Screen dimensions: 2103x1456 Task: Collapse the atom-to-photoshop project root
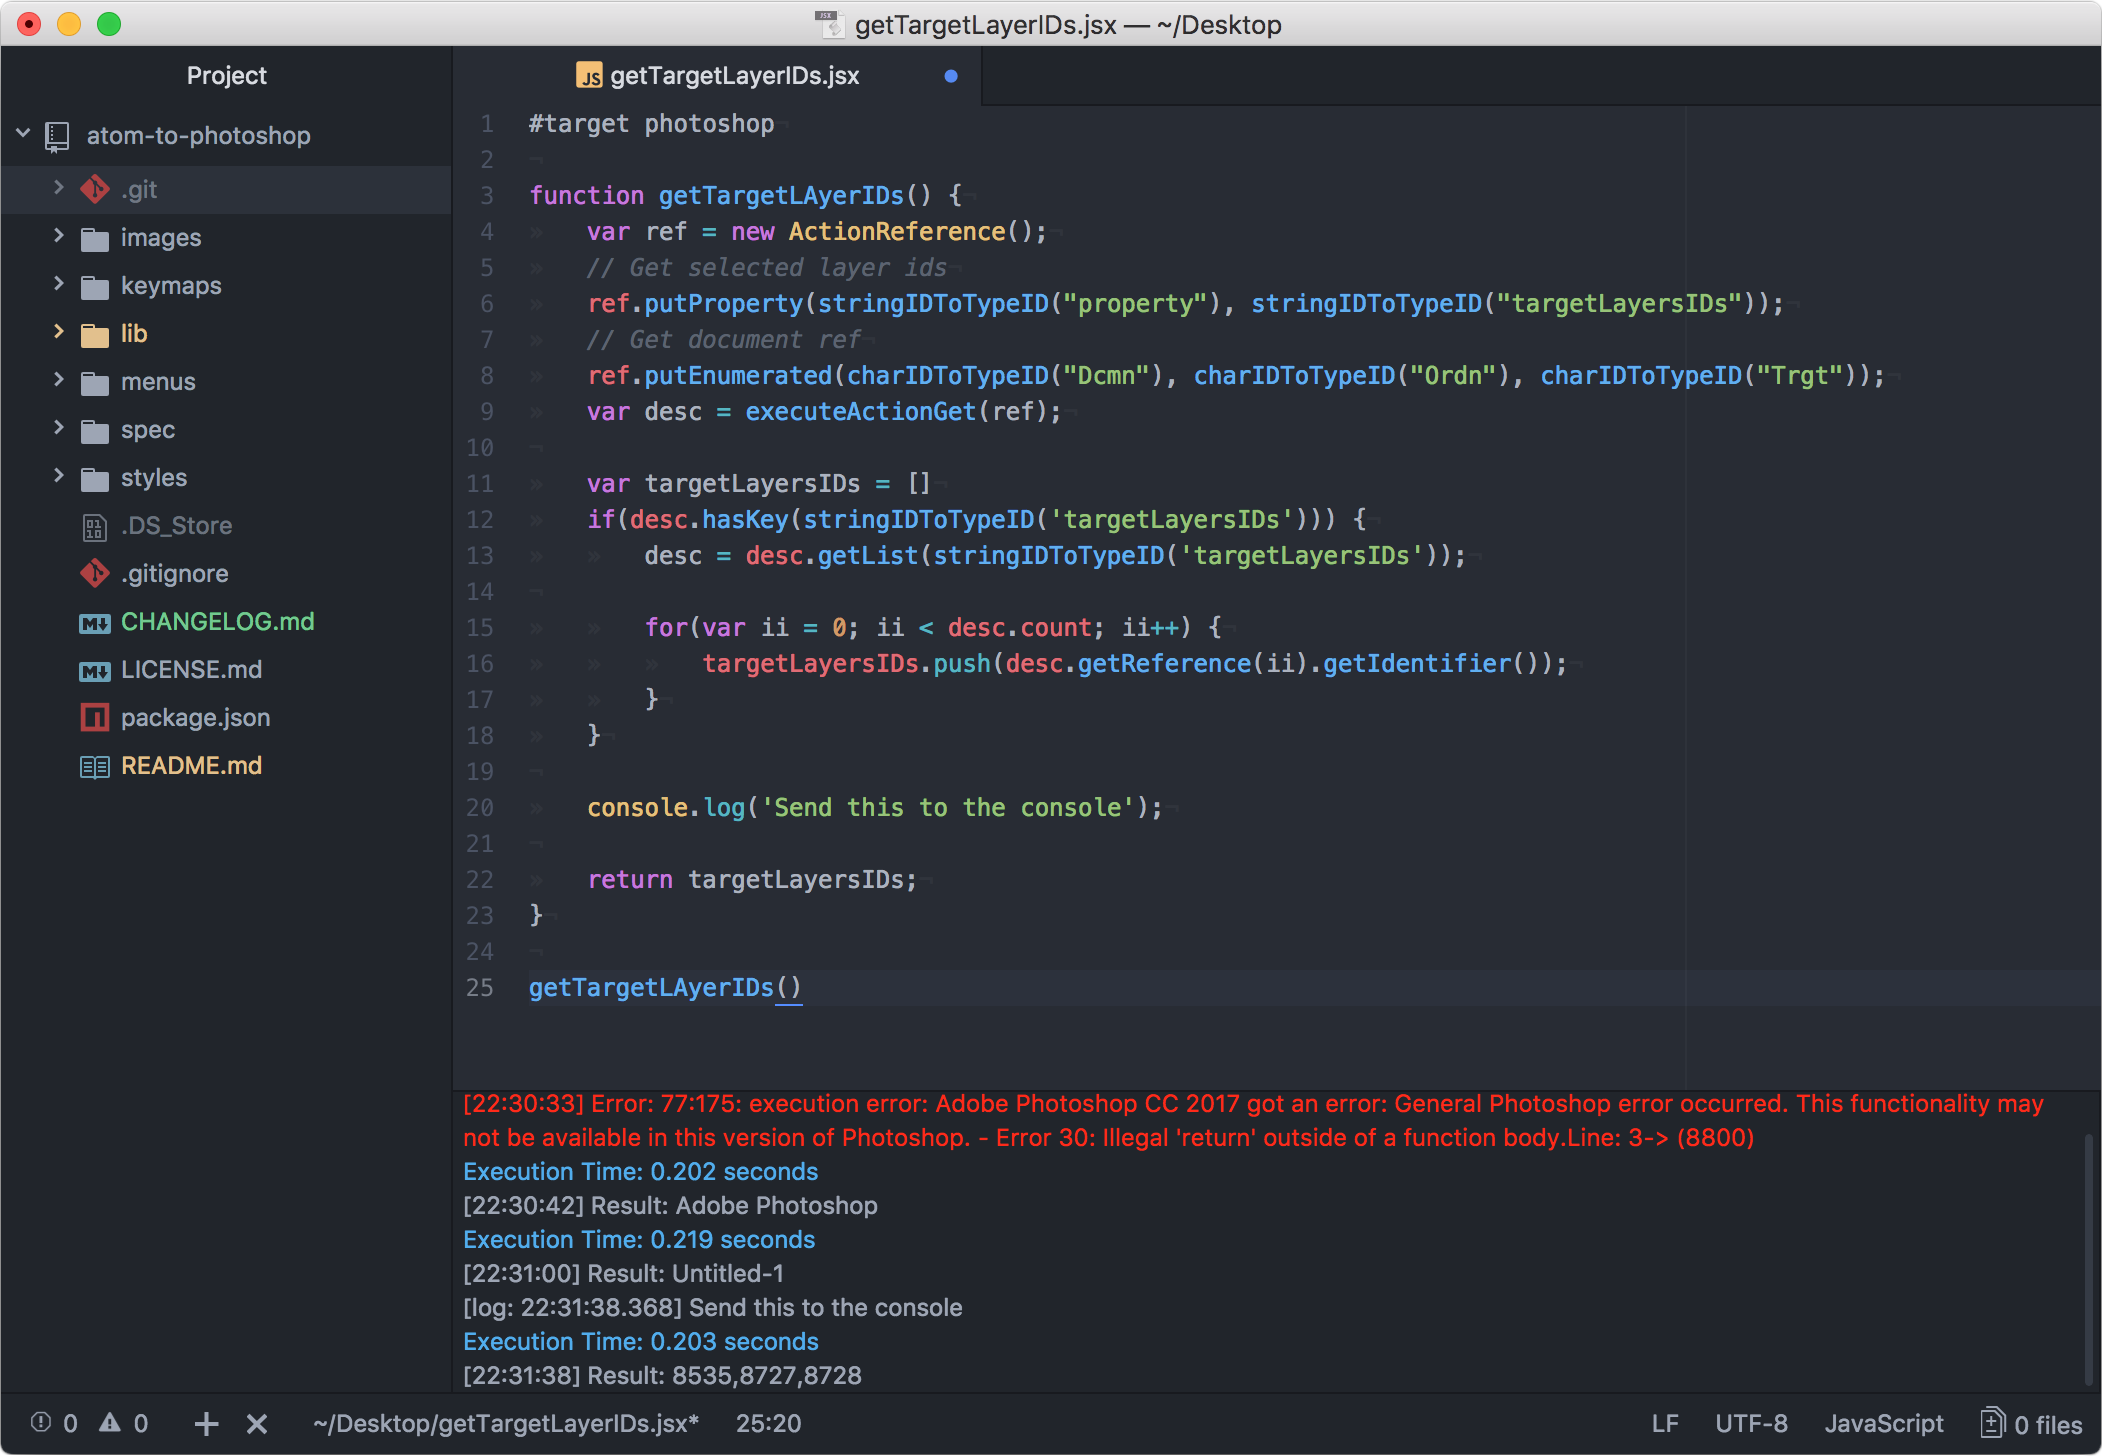23,133
